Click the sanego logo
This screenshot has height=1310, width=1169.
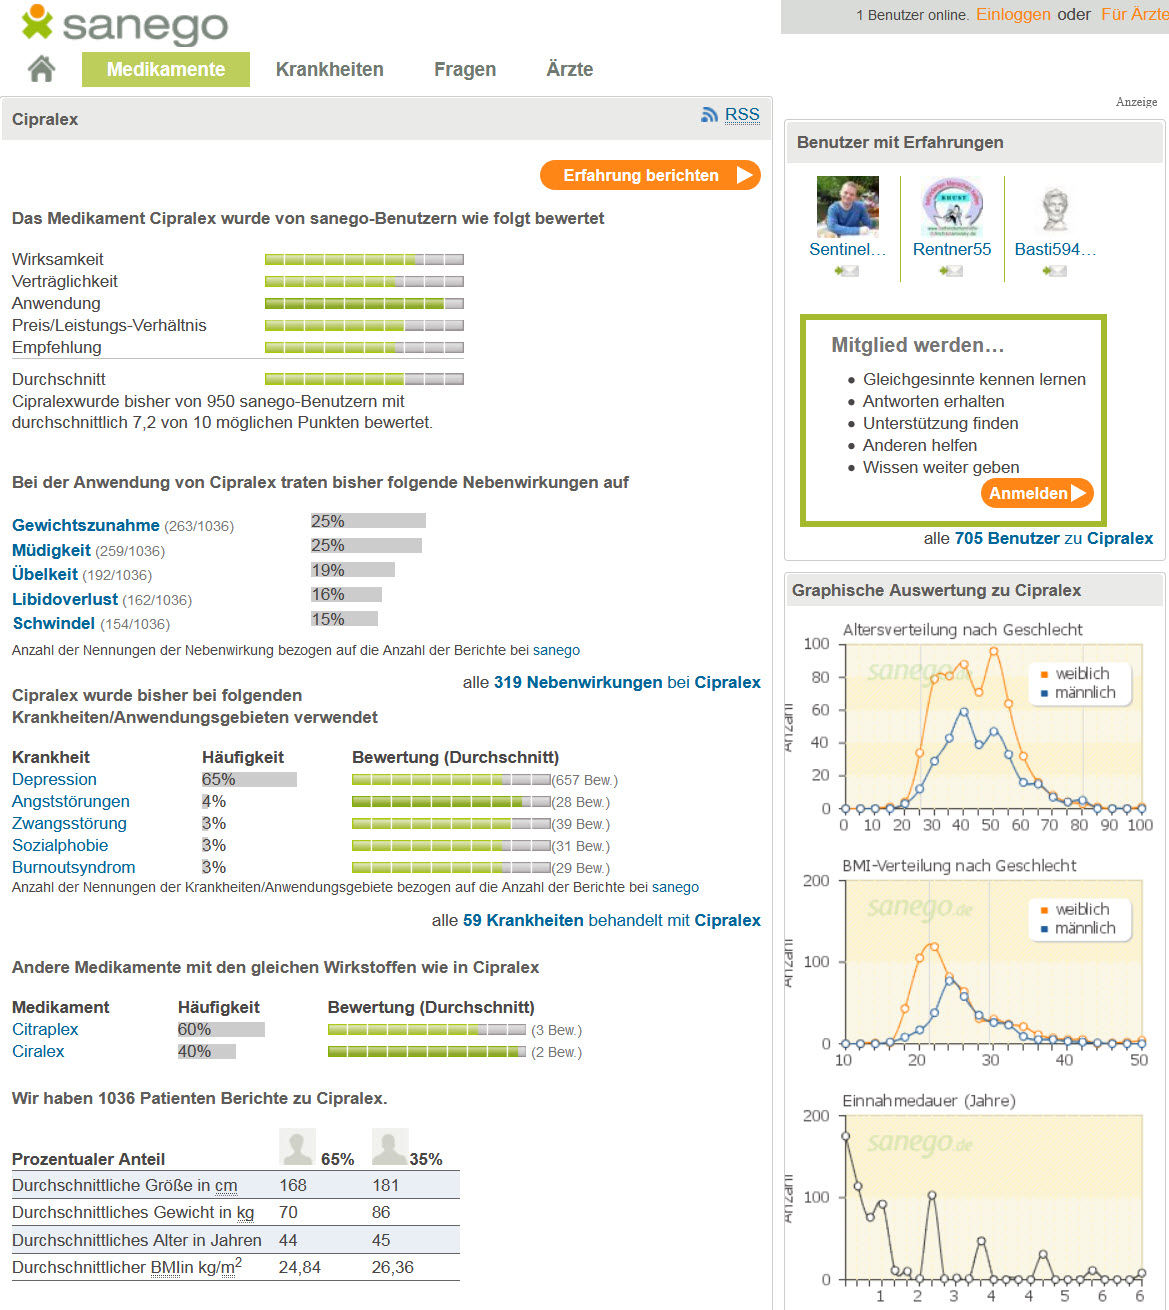click(124, 24)
